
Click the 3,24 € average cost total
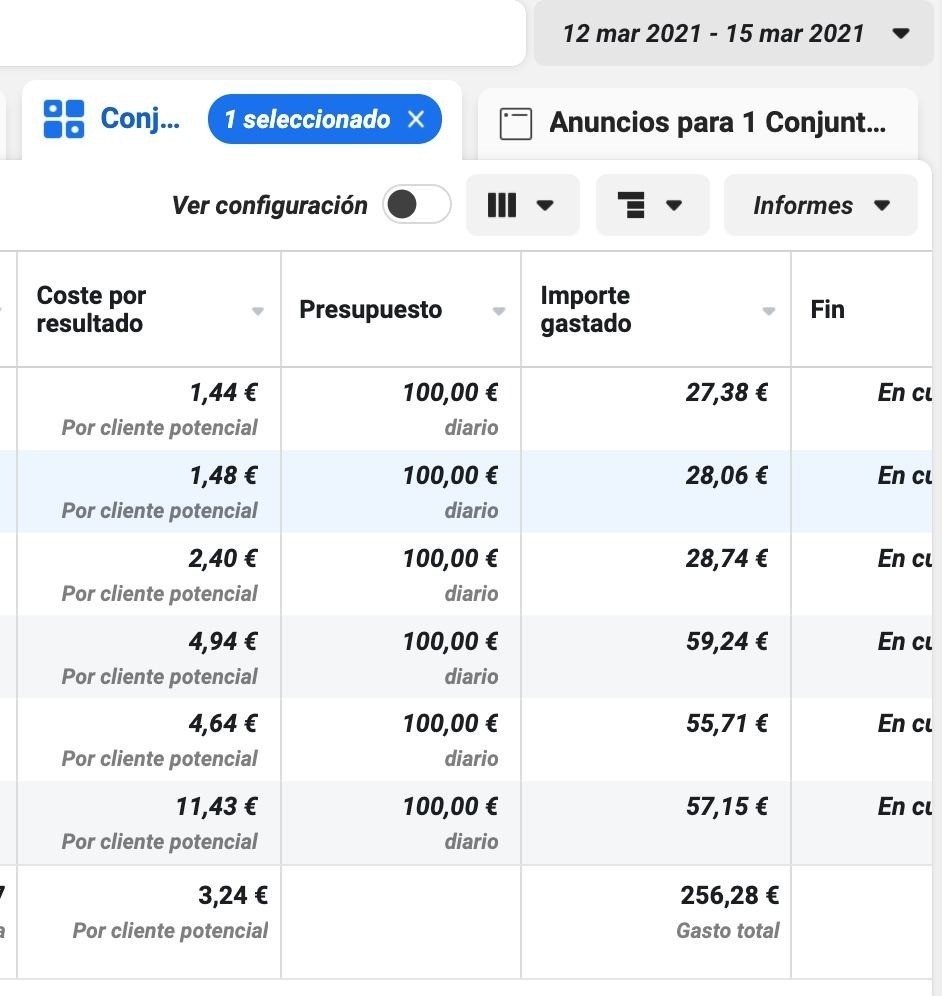(232, 896)
